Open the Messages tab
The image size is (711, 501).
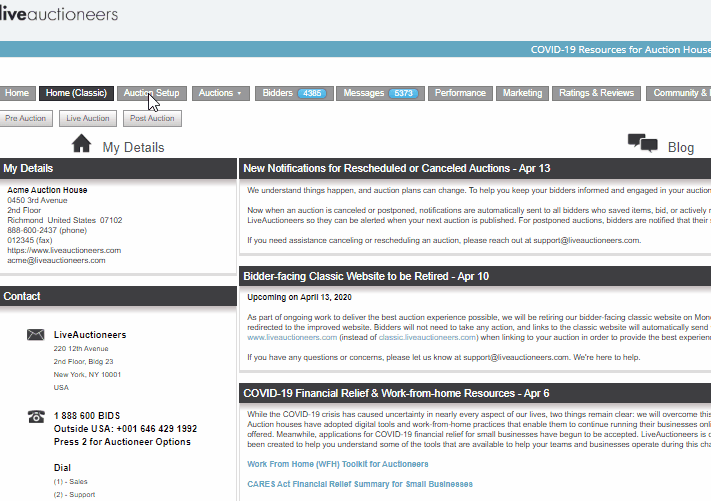click(x=380, y=93)
